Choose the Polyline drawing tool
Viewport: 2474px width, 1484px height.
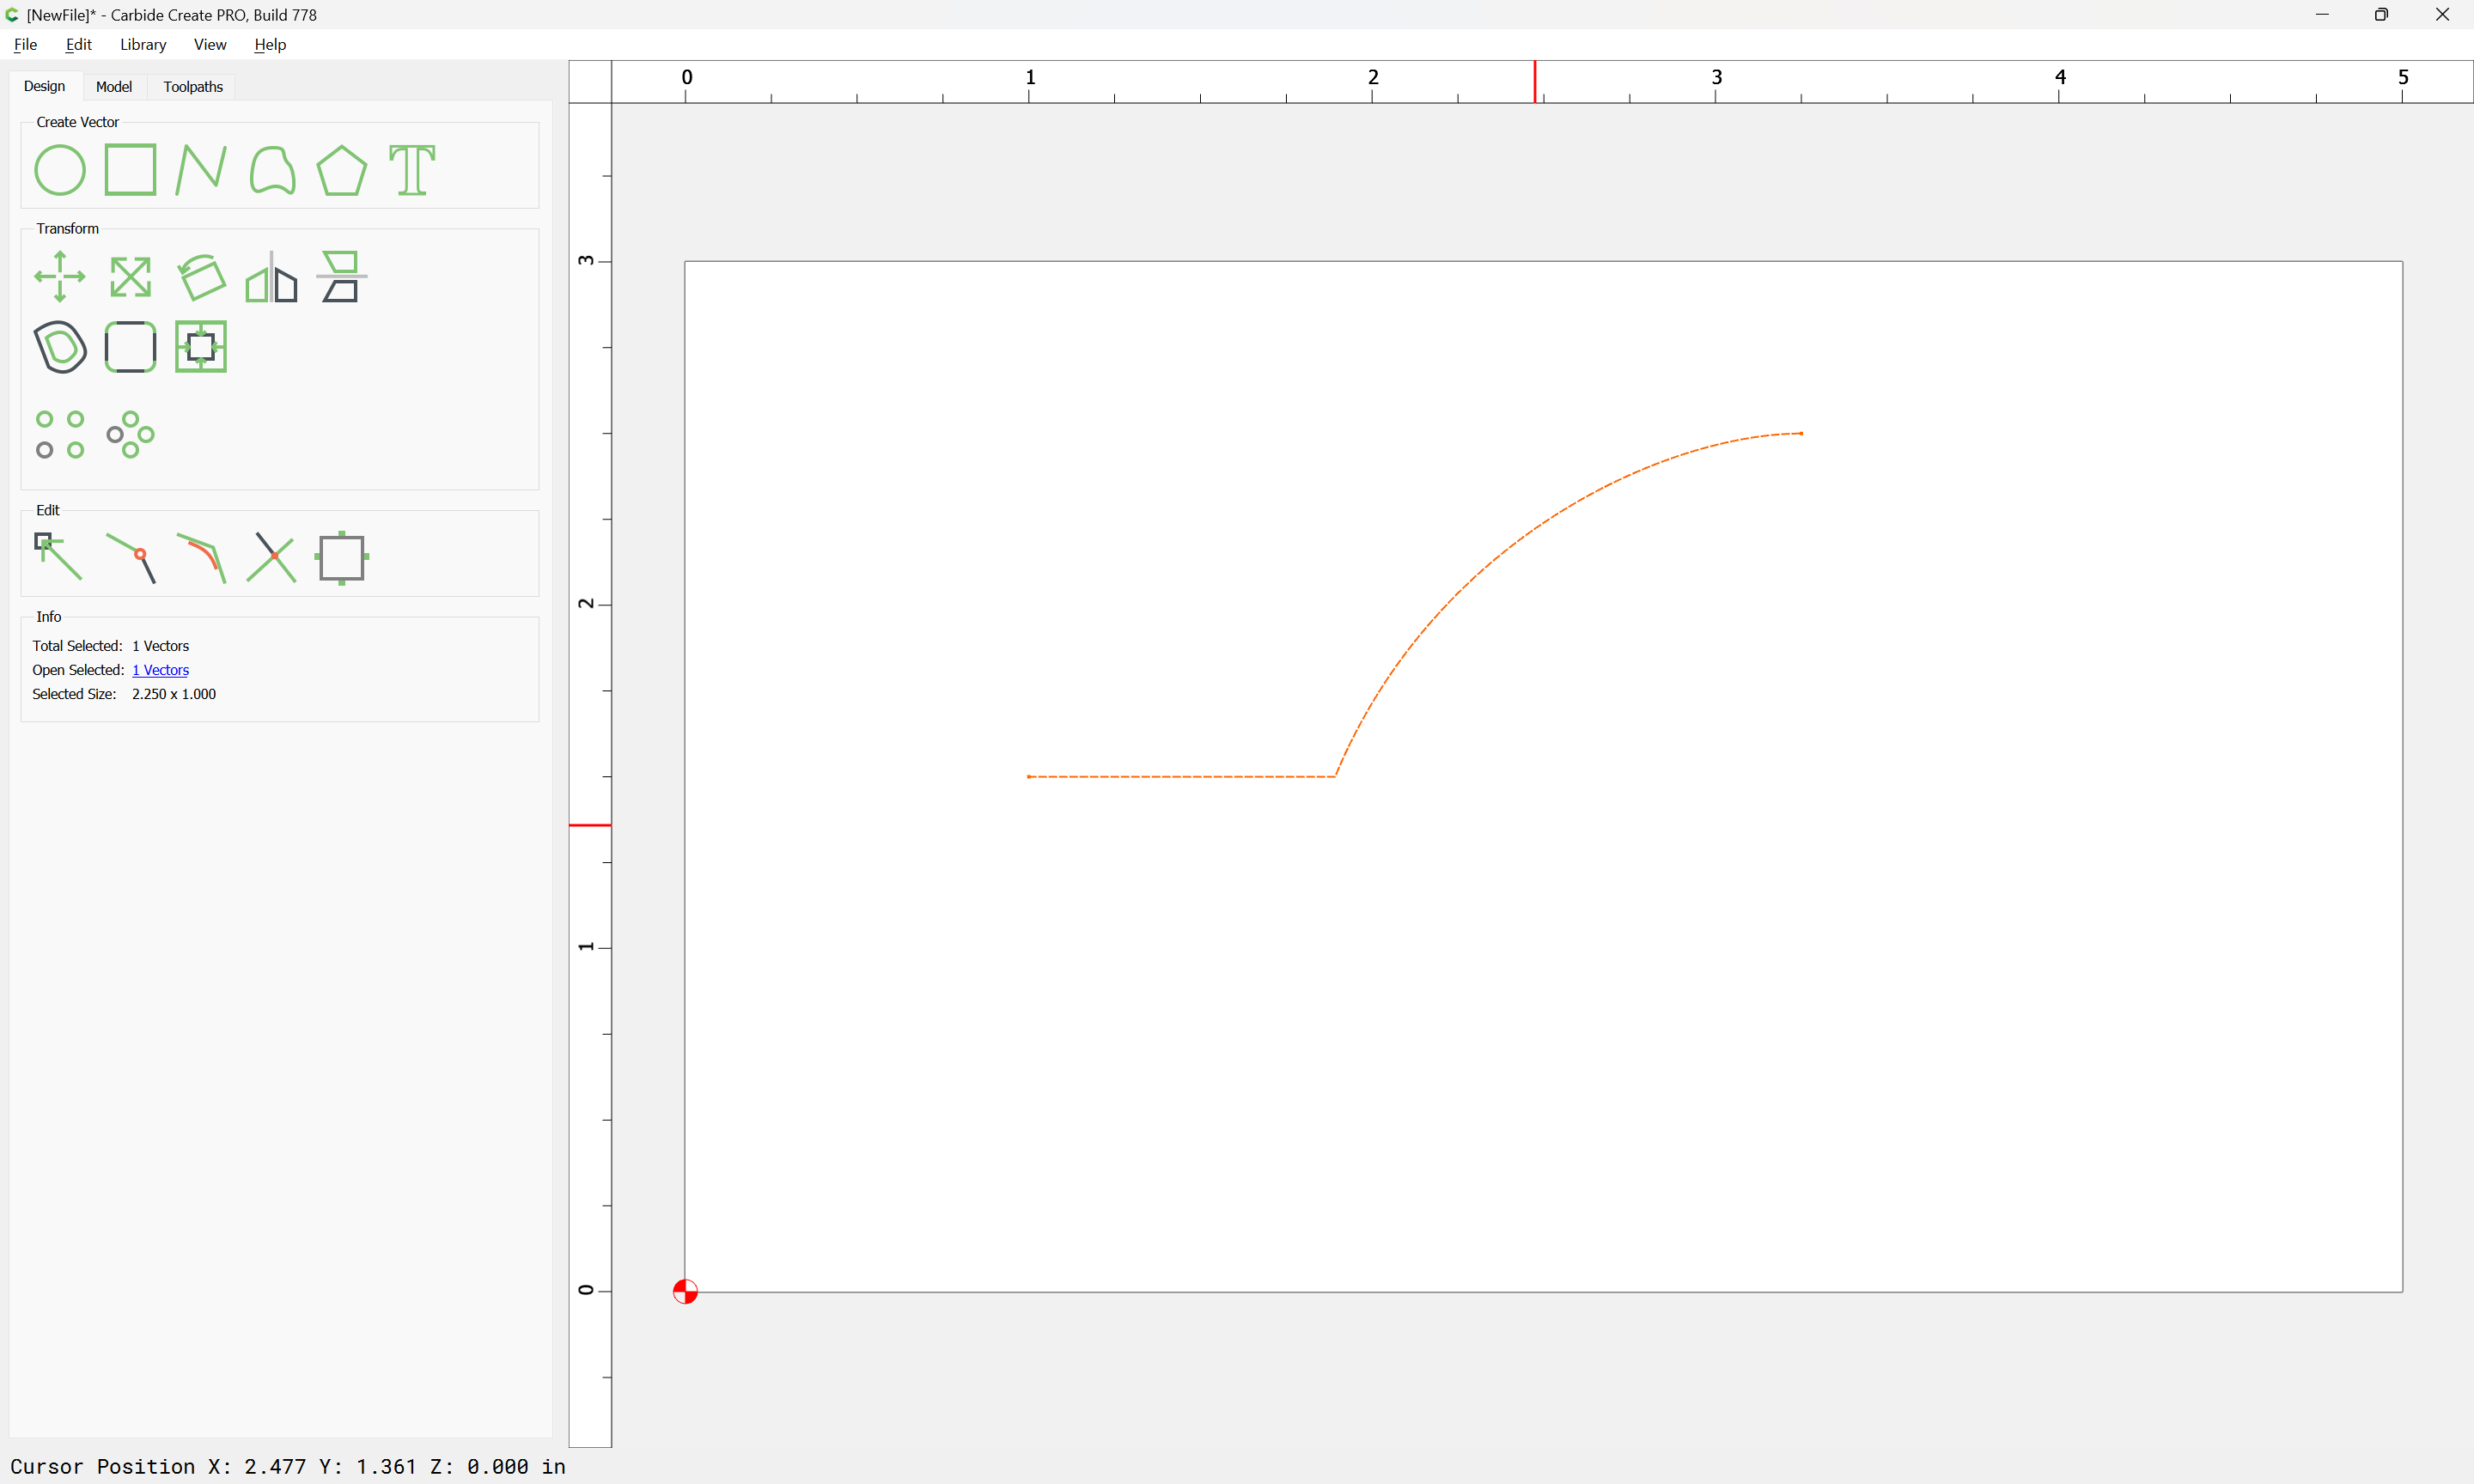tap(201, 170)
